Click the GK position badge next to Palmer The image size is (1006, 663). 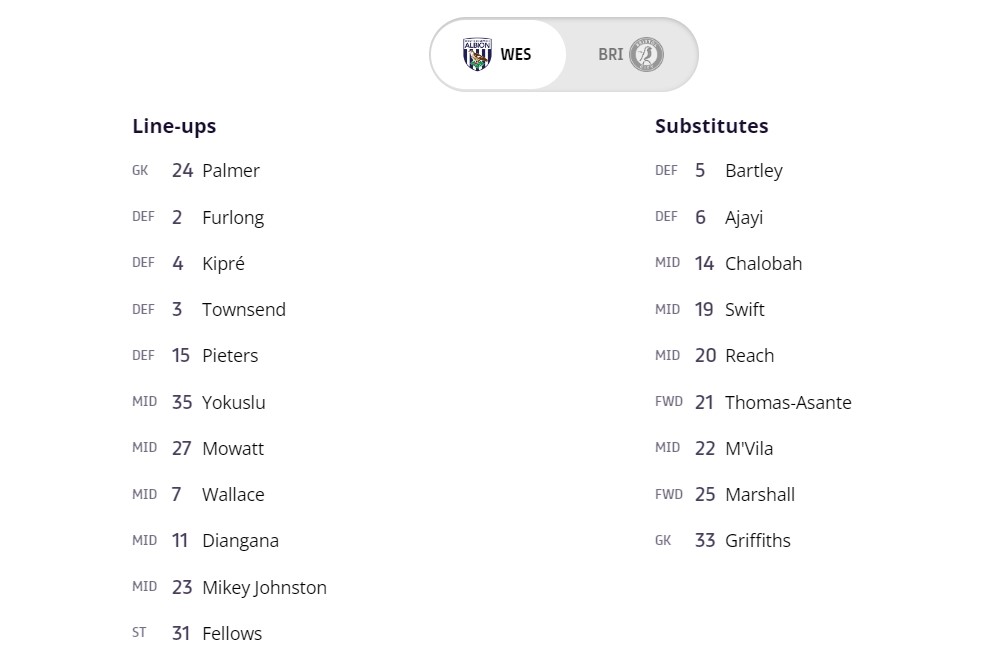point(140,171)
